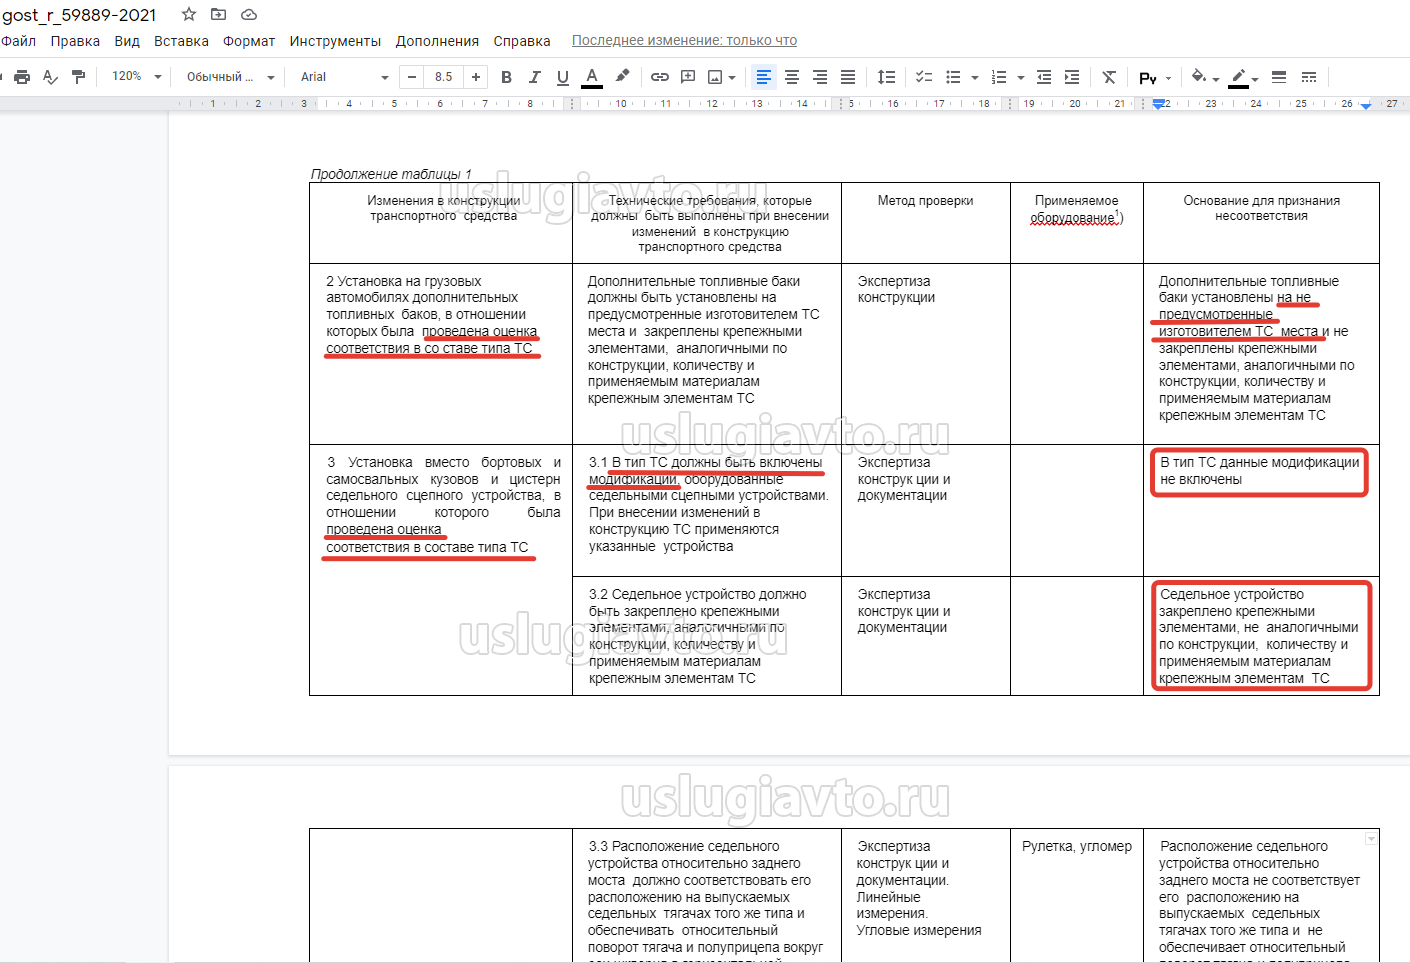Open the text color picker
Image resolution: width=1410 pixels, height=963 pixels.
[592, 77]
